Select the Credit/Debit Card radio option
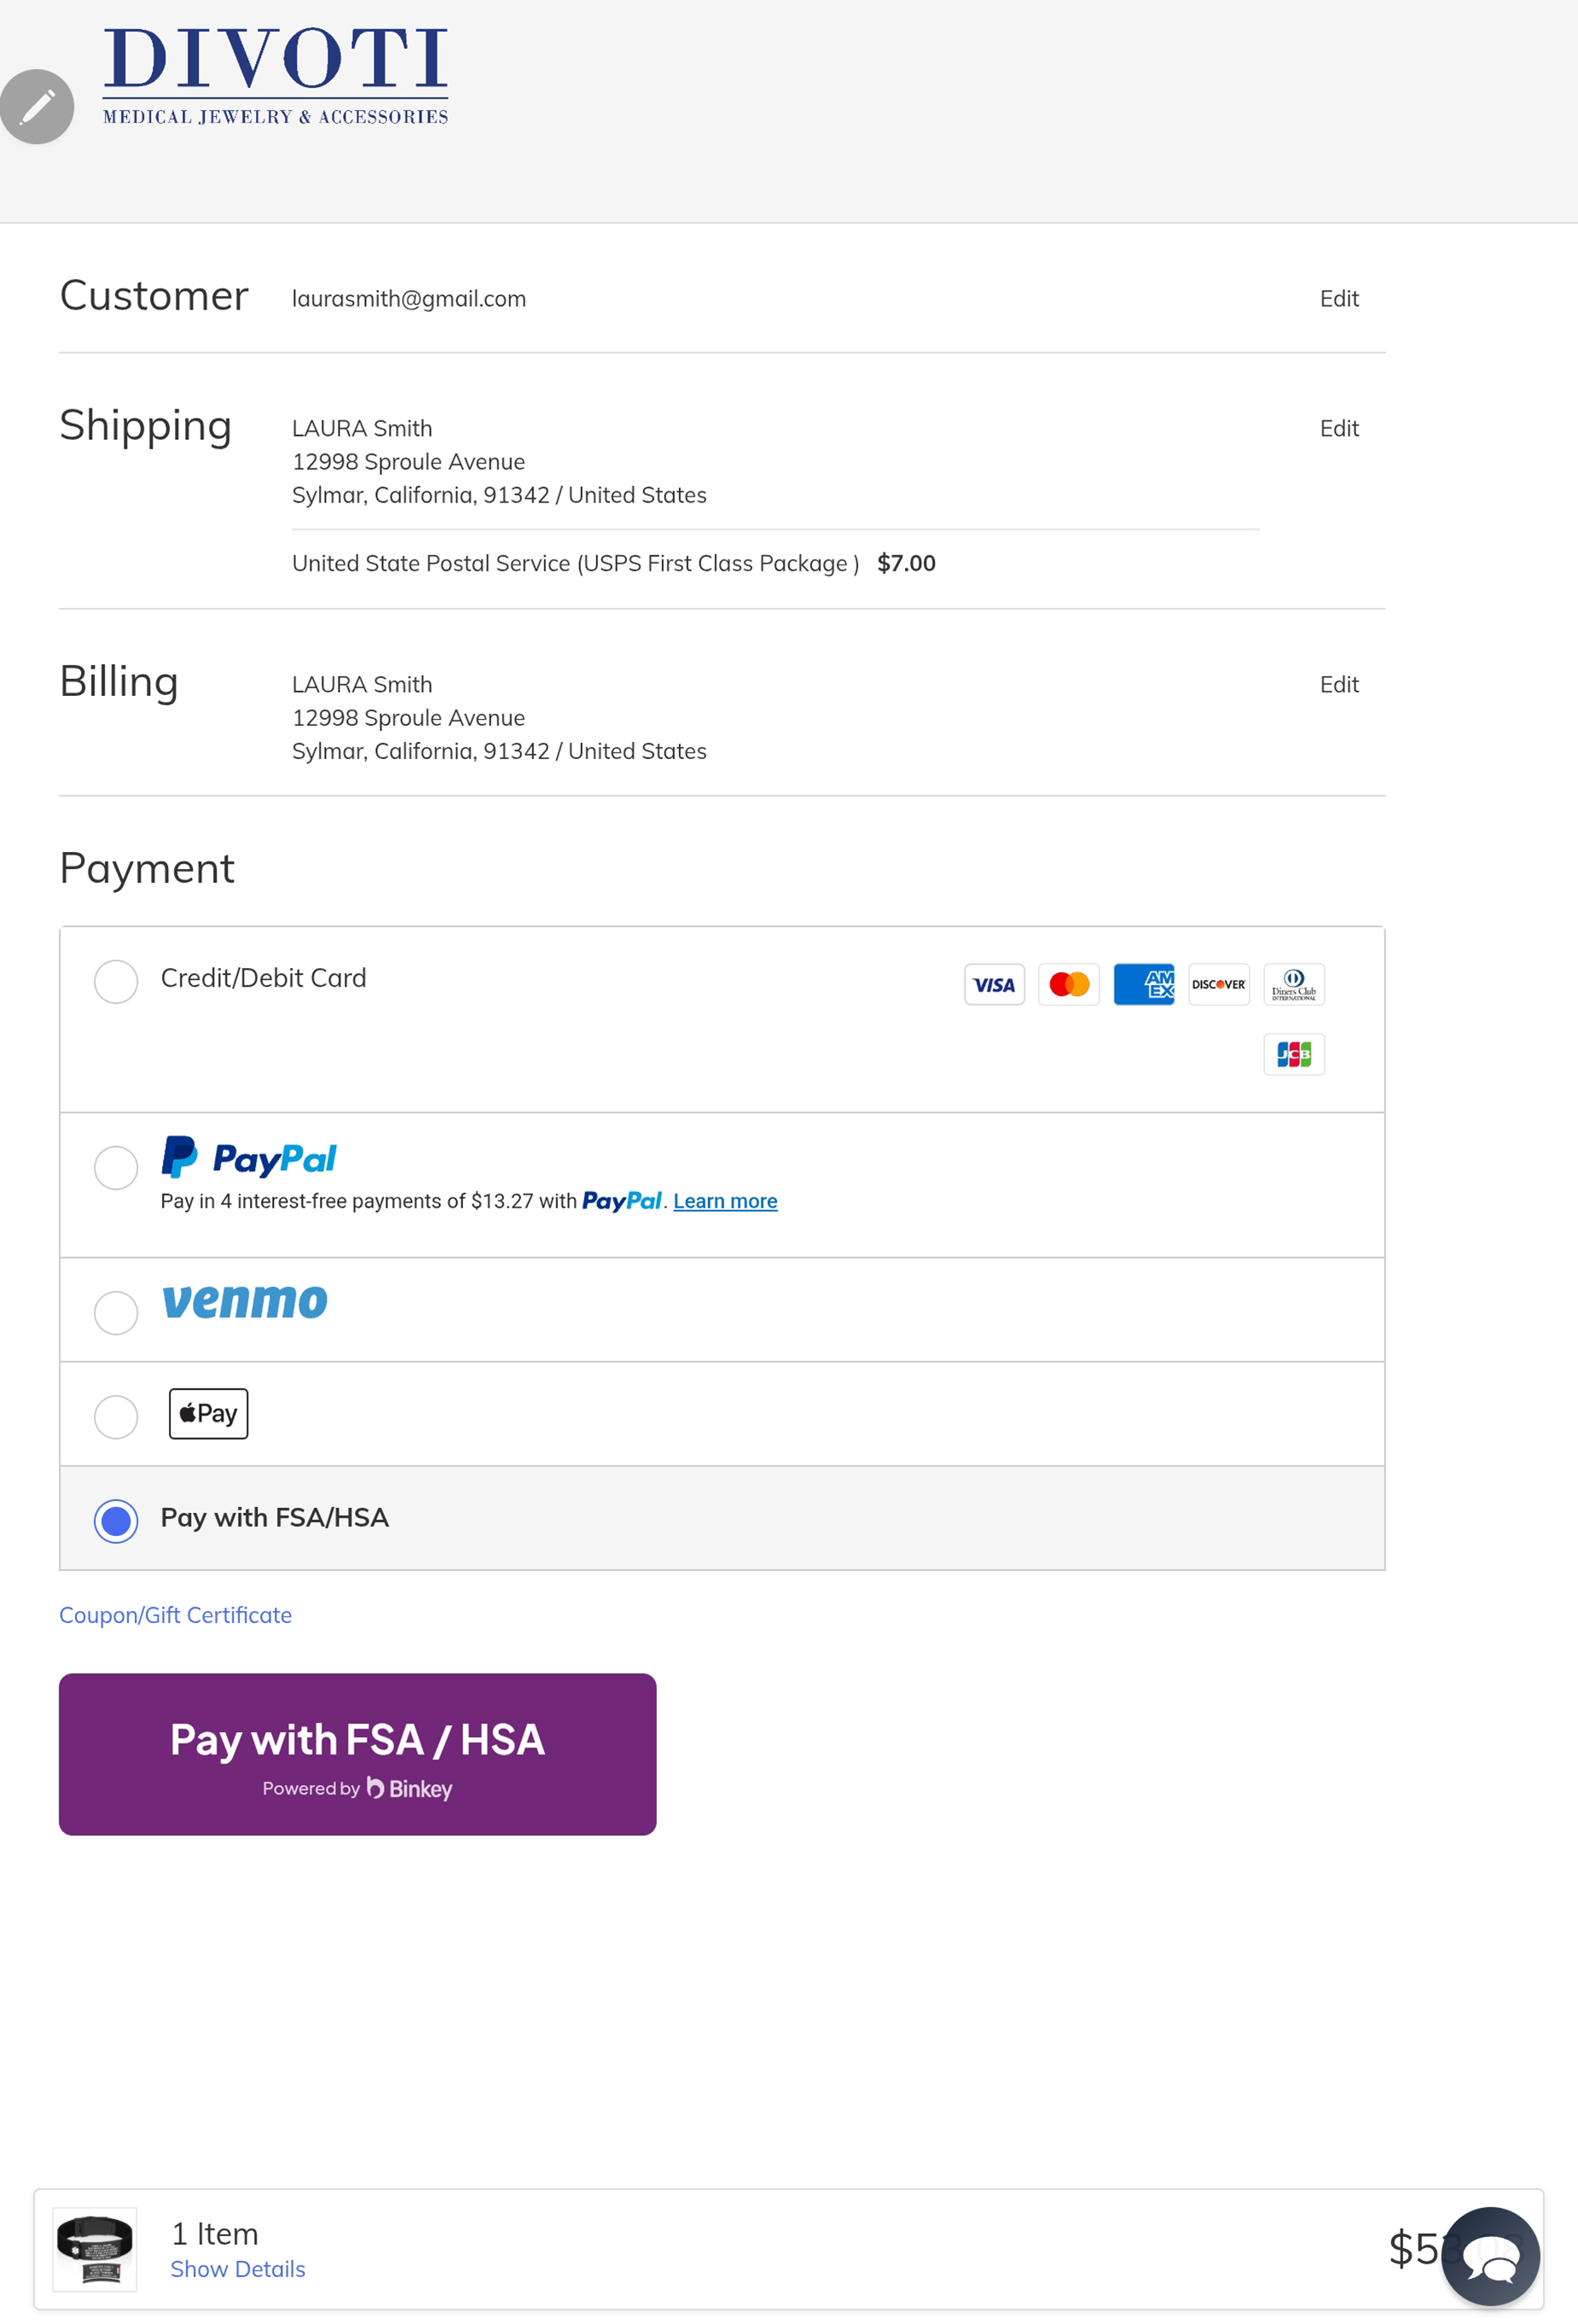1578x2324 pixels. coord(116,981)
